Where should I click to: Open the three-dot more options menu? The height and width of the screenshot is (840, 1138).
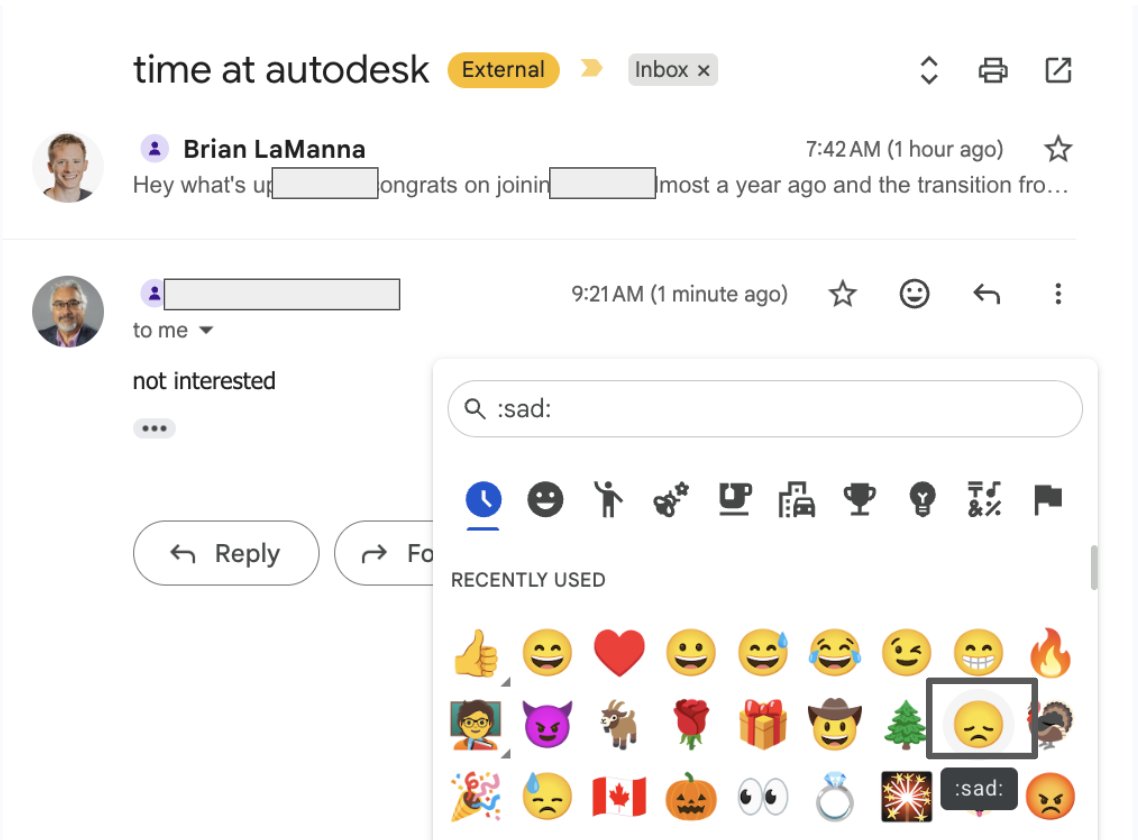1058,294
